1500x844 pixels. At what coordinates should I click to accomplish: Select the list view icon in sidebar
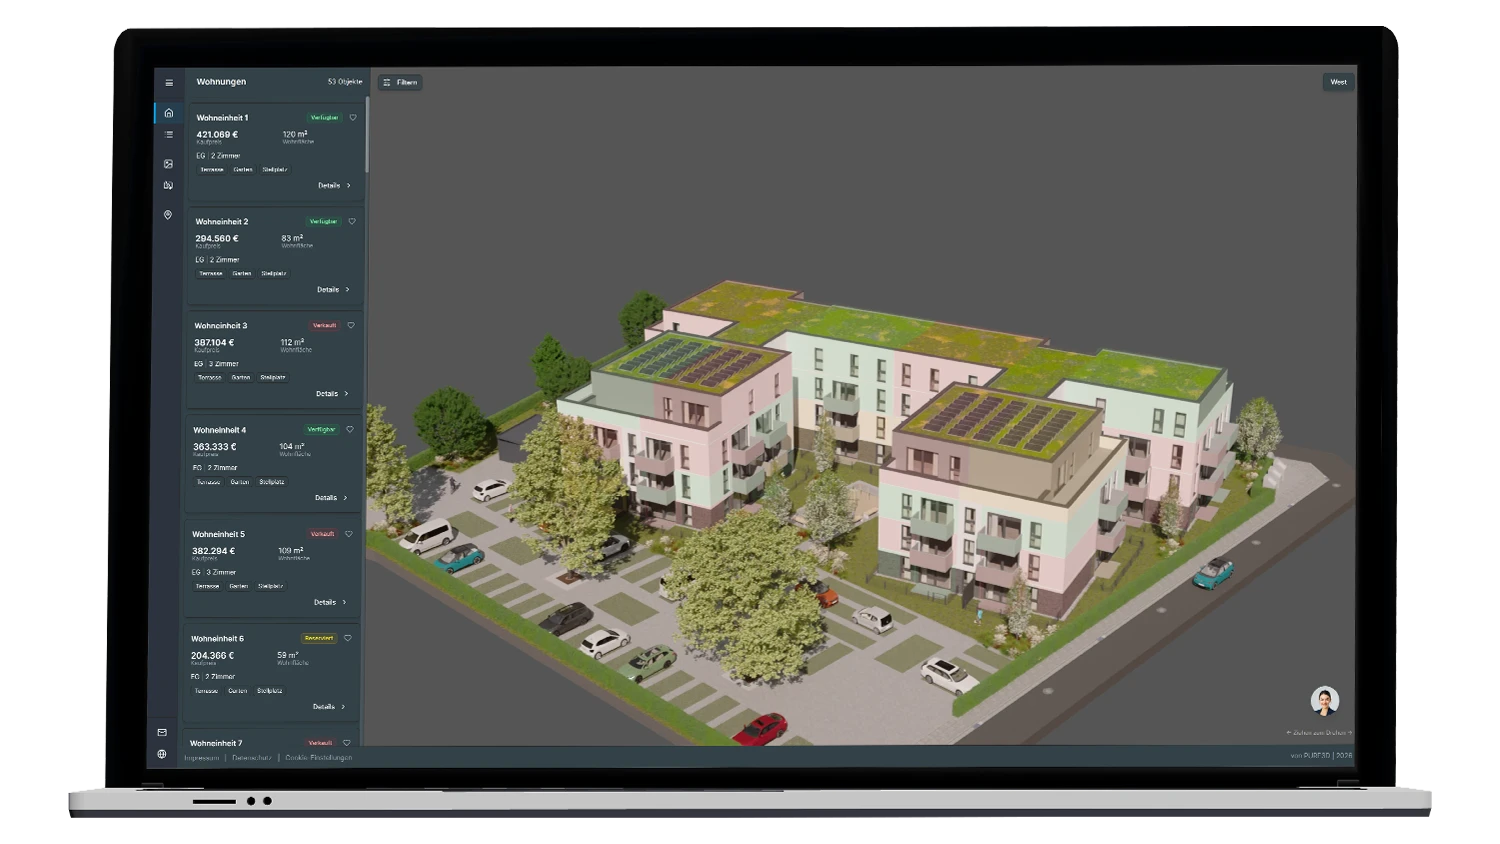tap(168, 135)
